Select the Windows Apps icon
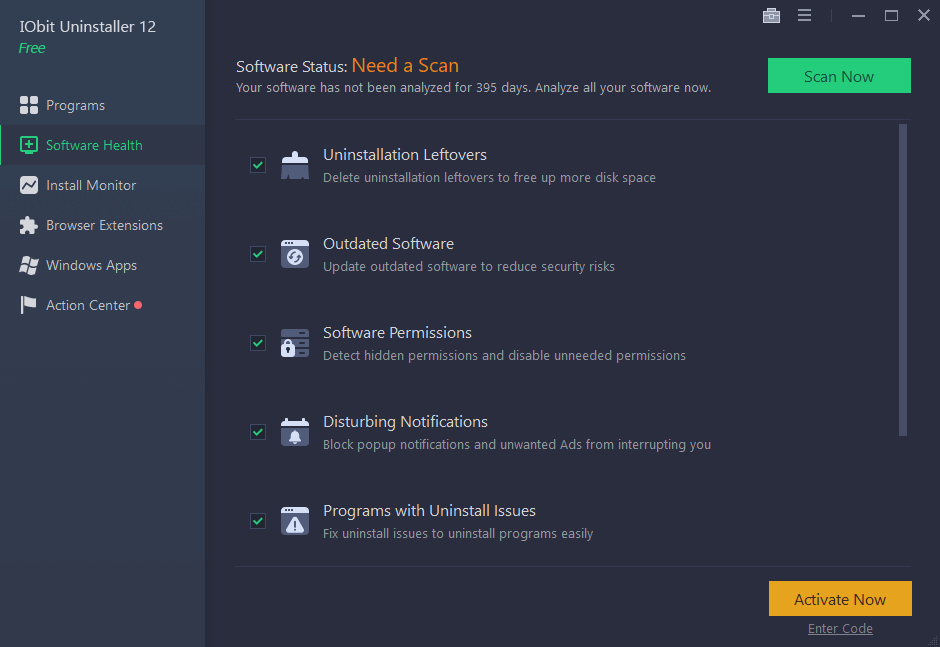940x647 pixels. (28, 265)
